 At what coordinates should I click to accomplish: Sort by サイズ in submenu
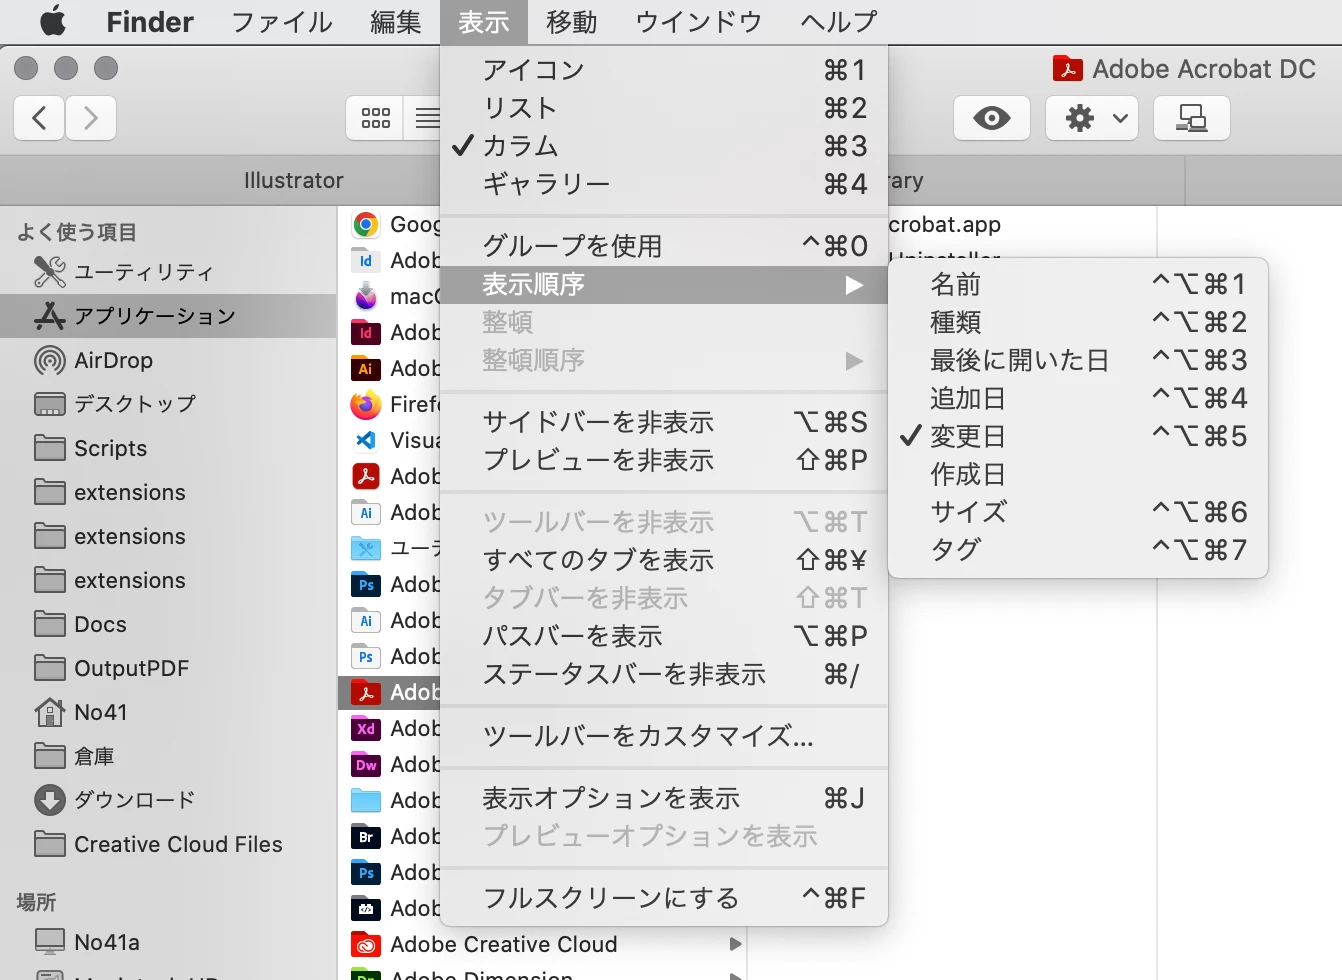(x=1078, y=512)
